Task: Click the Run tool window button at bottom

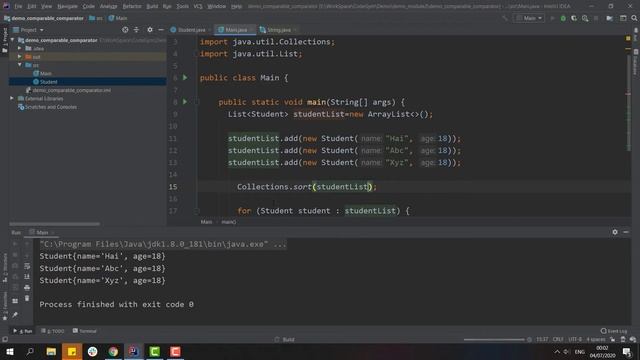Action: [23, 331]
